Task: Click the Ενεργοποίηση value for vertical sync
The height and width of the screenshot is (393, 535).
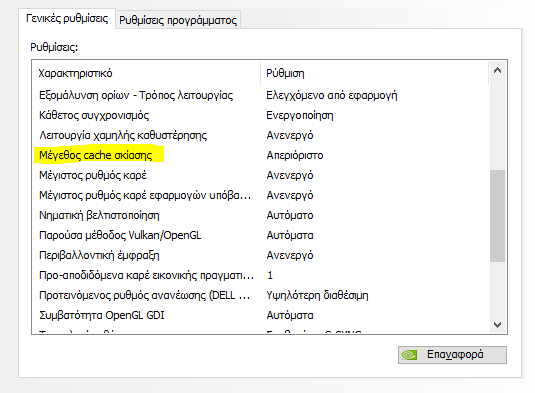Action: point(300,115)
